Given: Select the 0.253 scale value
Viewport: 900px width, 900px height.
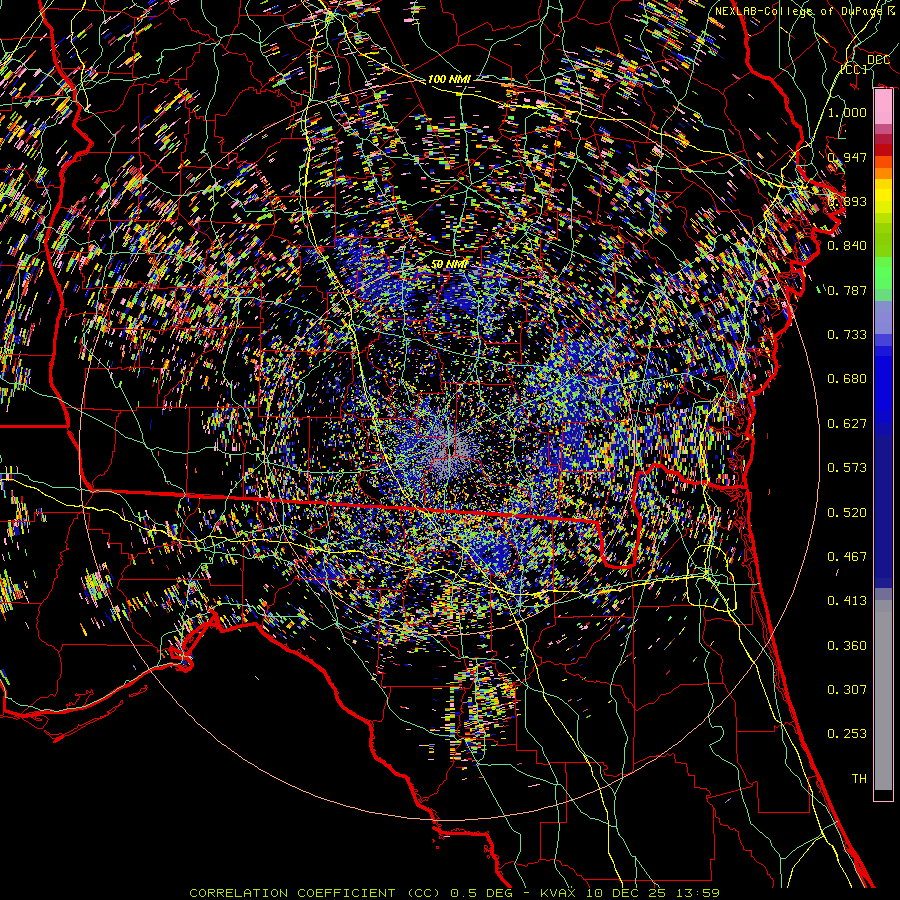Looking at the screenshot, I should 847,734.
